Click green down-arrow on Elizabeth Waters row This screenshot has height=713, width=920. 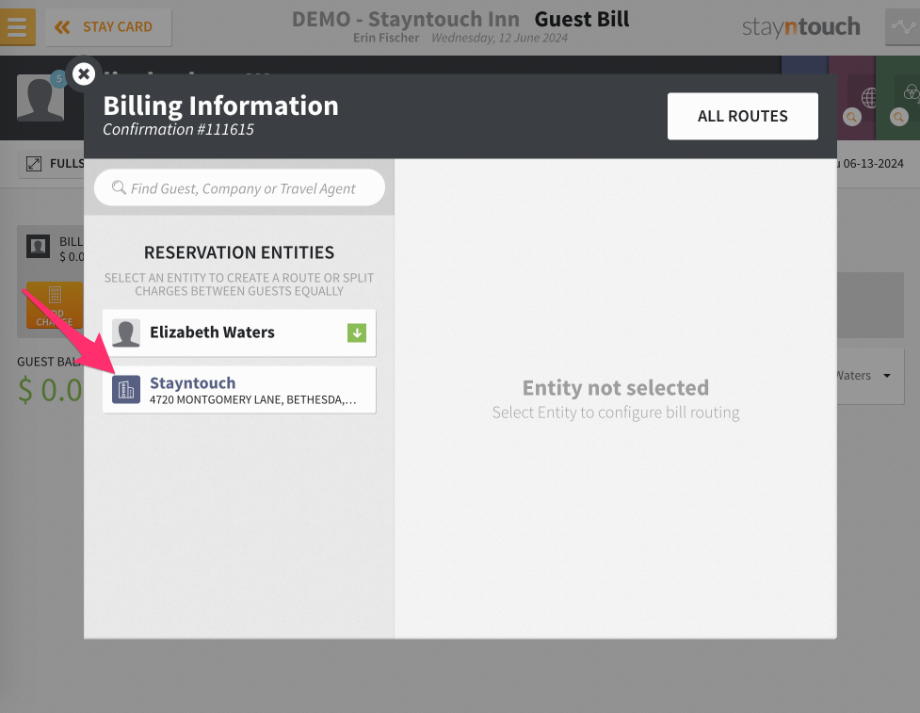pyautogui.click(x=357, y=333)
